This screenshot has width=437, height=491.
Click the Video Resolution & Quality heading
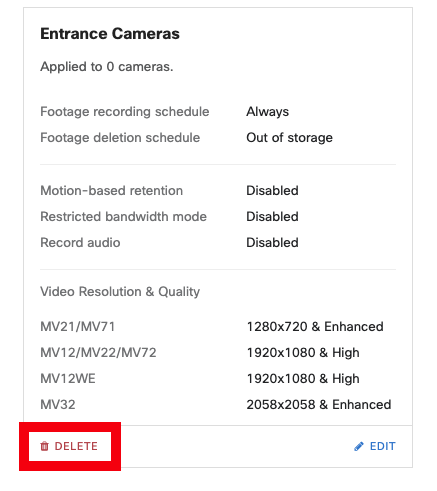coord(120,292)
